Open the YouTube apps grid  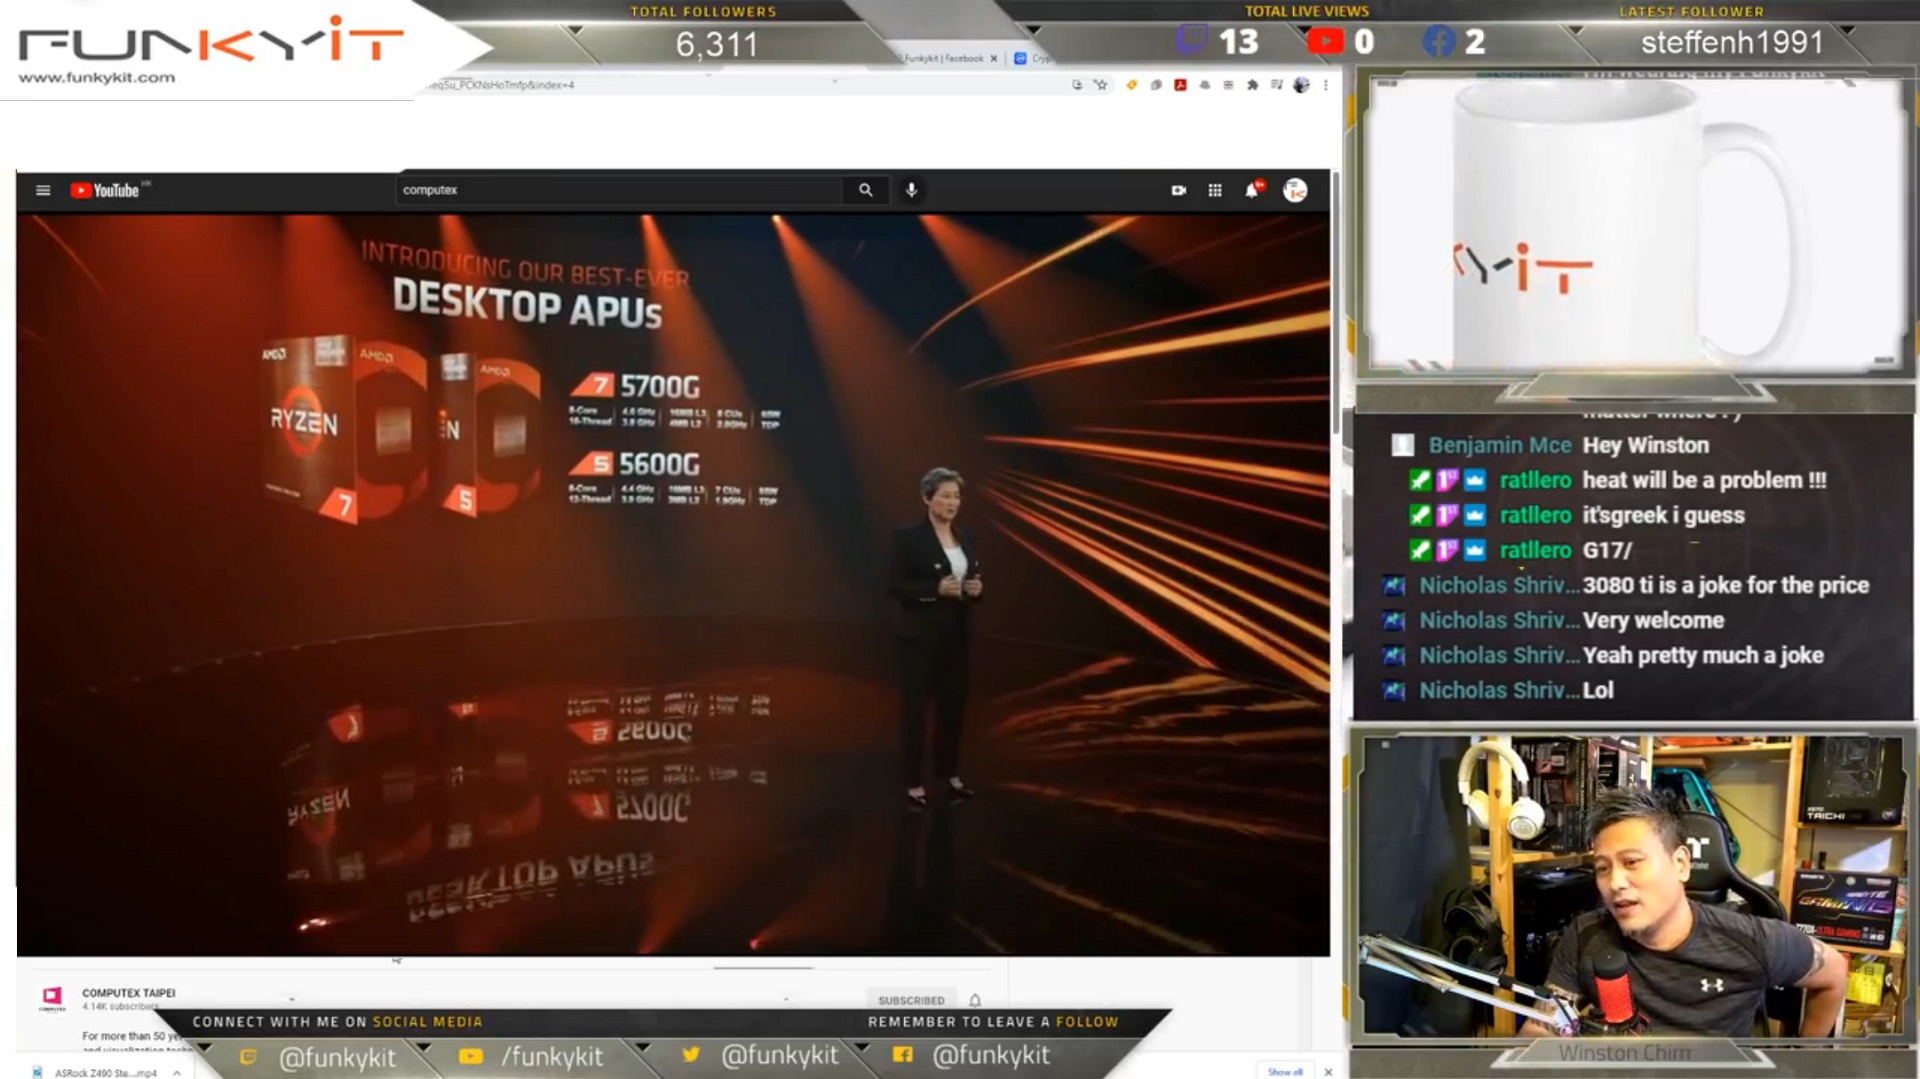click(x=1215, y=190)
